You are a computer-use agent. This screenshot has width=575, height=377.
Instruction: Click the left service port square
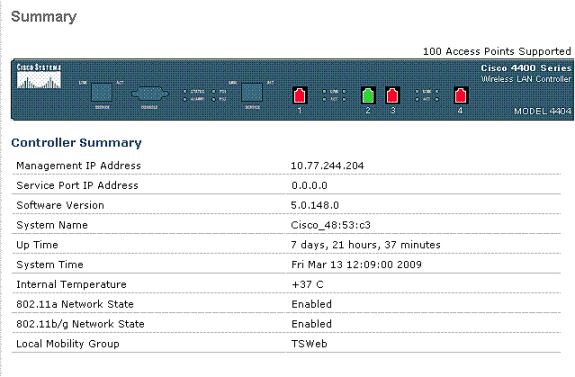[x=102, y=92]
